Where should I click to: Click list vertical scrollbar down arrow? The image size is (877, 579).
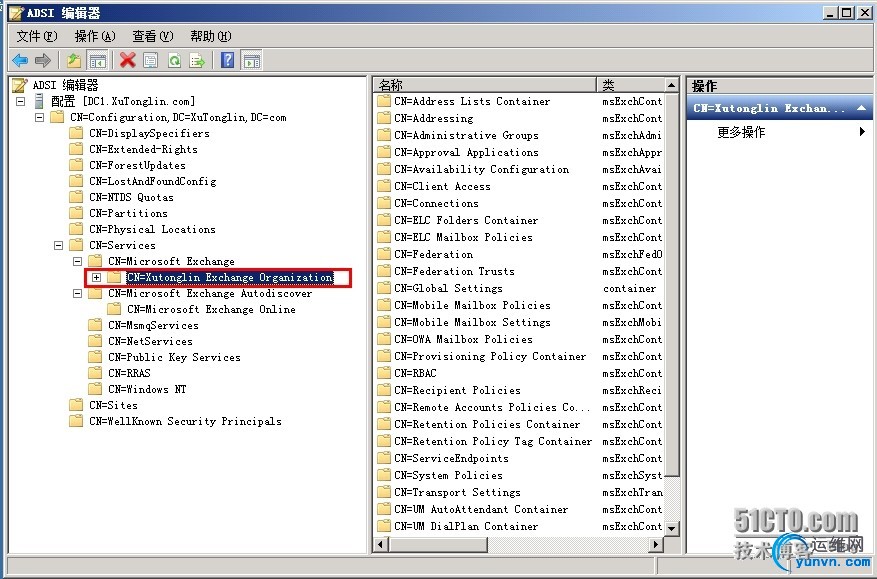(x=672, y=527)
